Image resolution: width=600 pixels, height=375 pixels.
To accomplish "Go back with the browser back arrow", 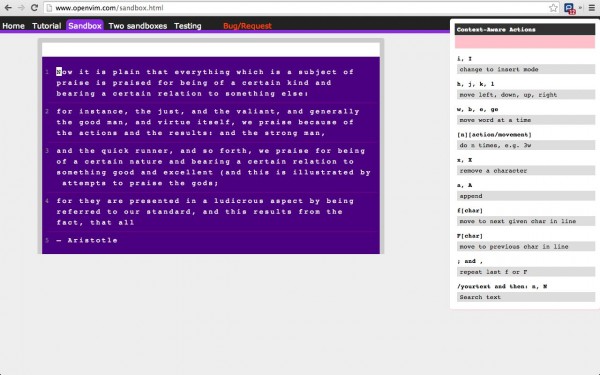I will [8, 8].
